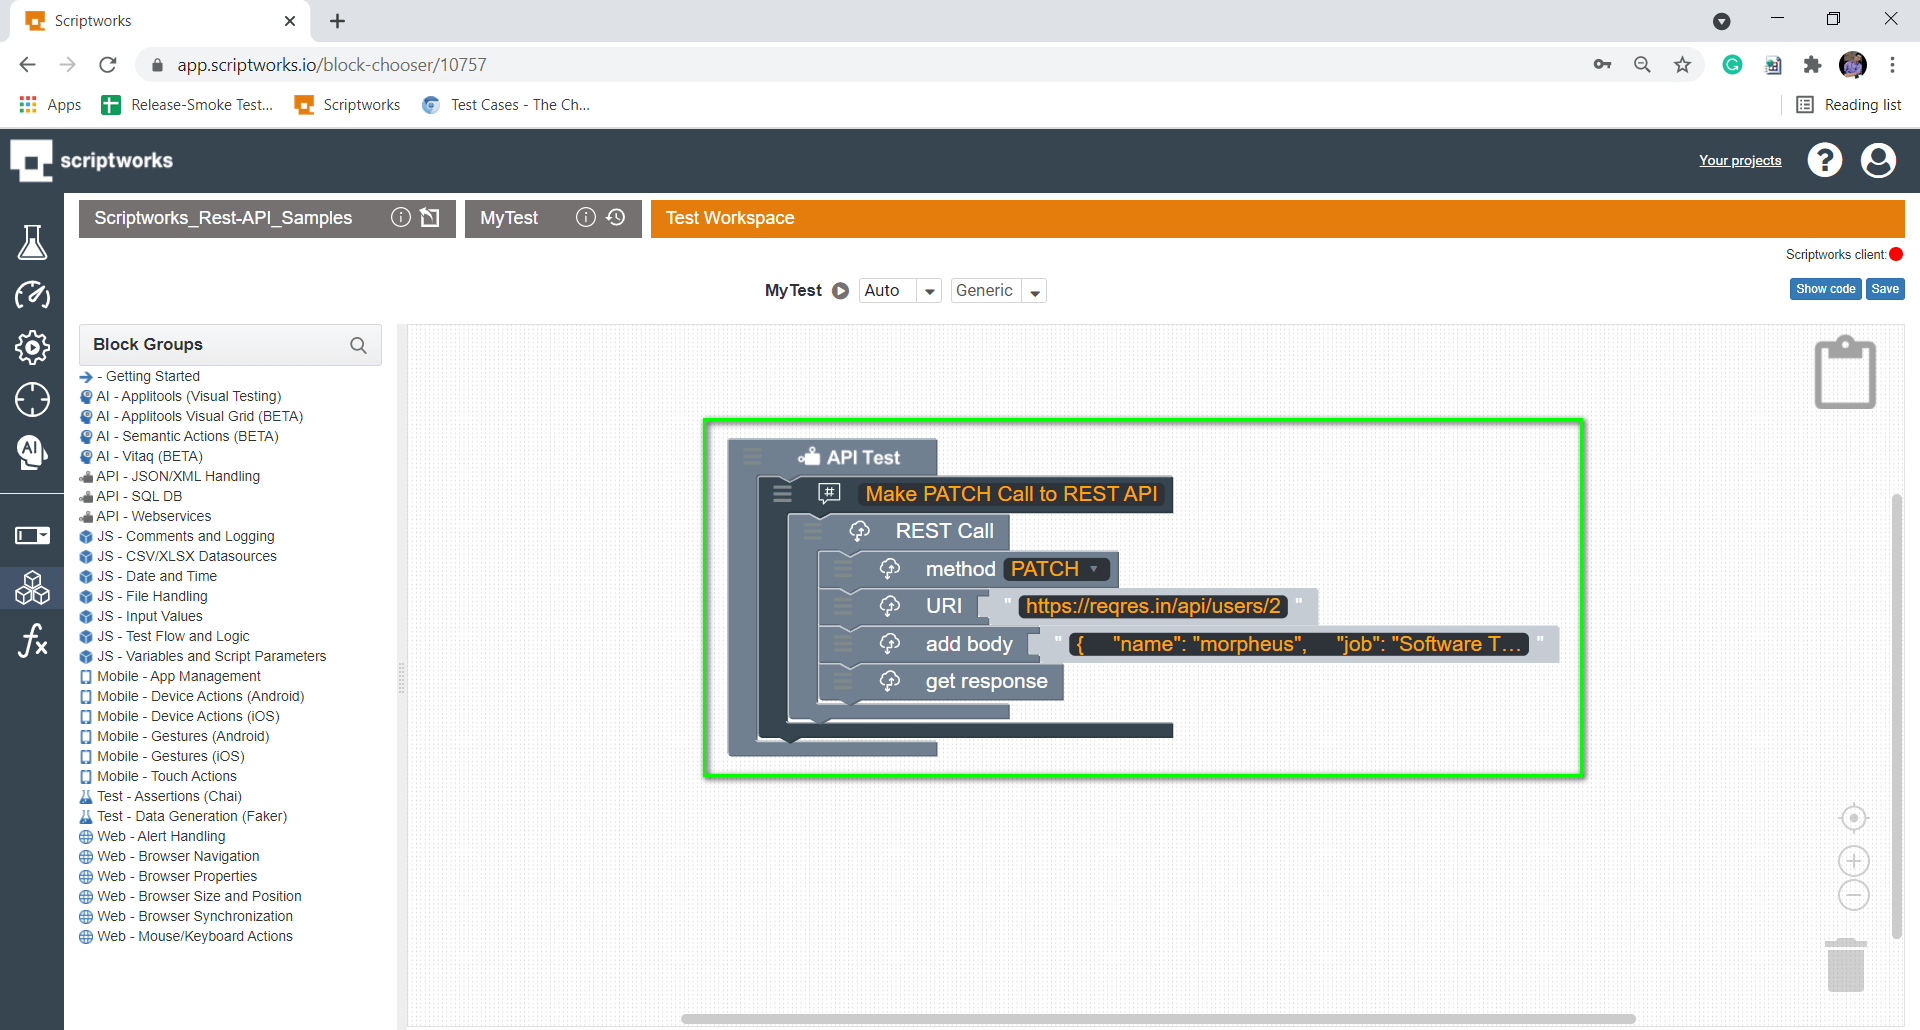Run the MyTest script with the play button
This screenshot has height=1030, width=1920.
(841, 290)
